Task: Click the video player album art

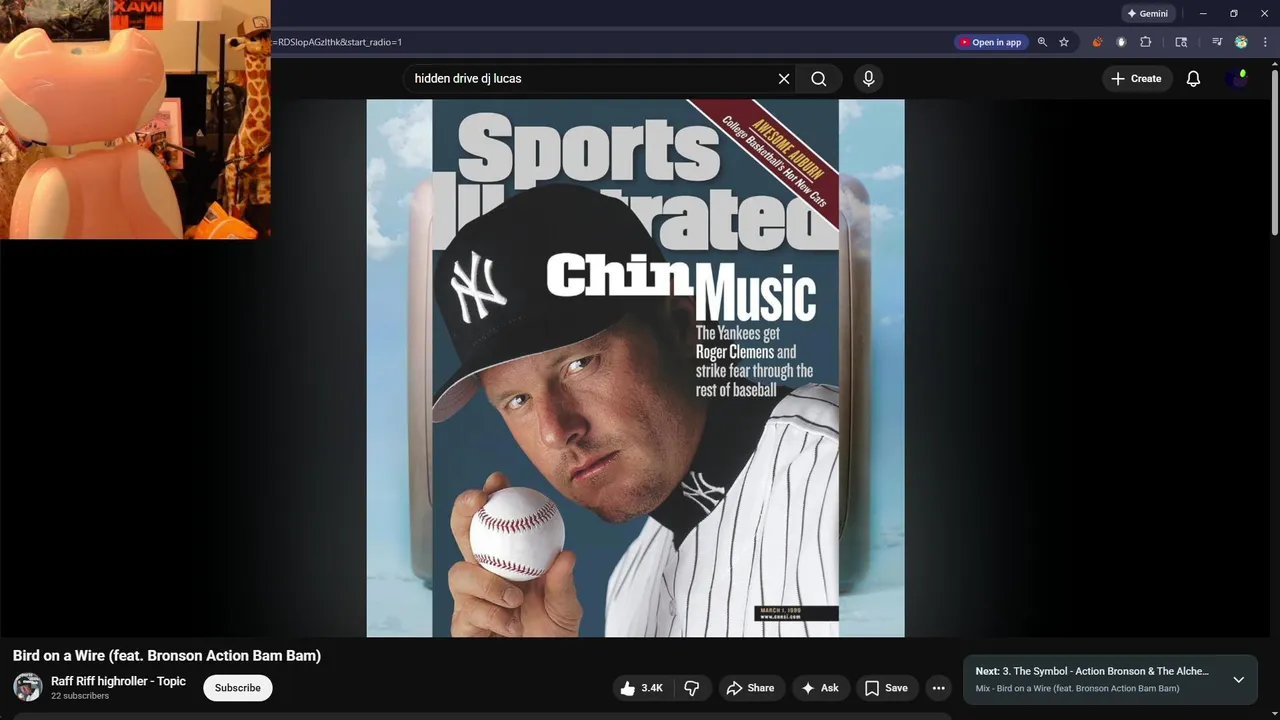Action: coord(635,368)
